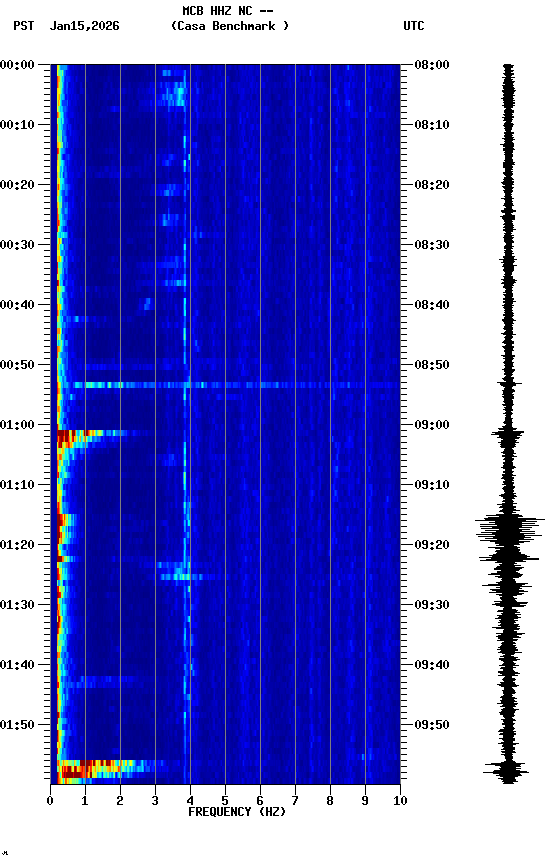This screenshot has height=864, width=552.
Task: Click the frequency axis tick label '8'
Action: (x=330, y=801)
